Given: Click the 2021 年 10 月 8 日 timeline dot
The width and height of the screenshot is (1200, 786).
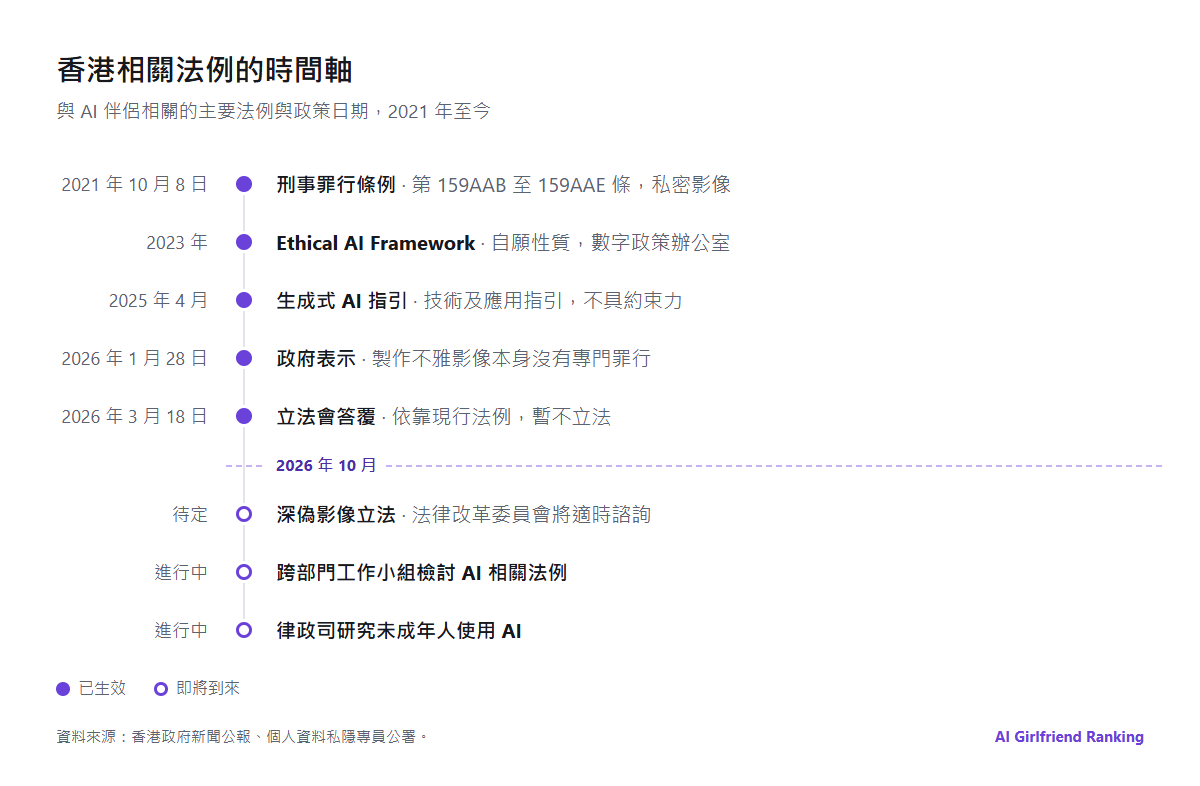Looking at the screenshot, I should [244, 184].
